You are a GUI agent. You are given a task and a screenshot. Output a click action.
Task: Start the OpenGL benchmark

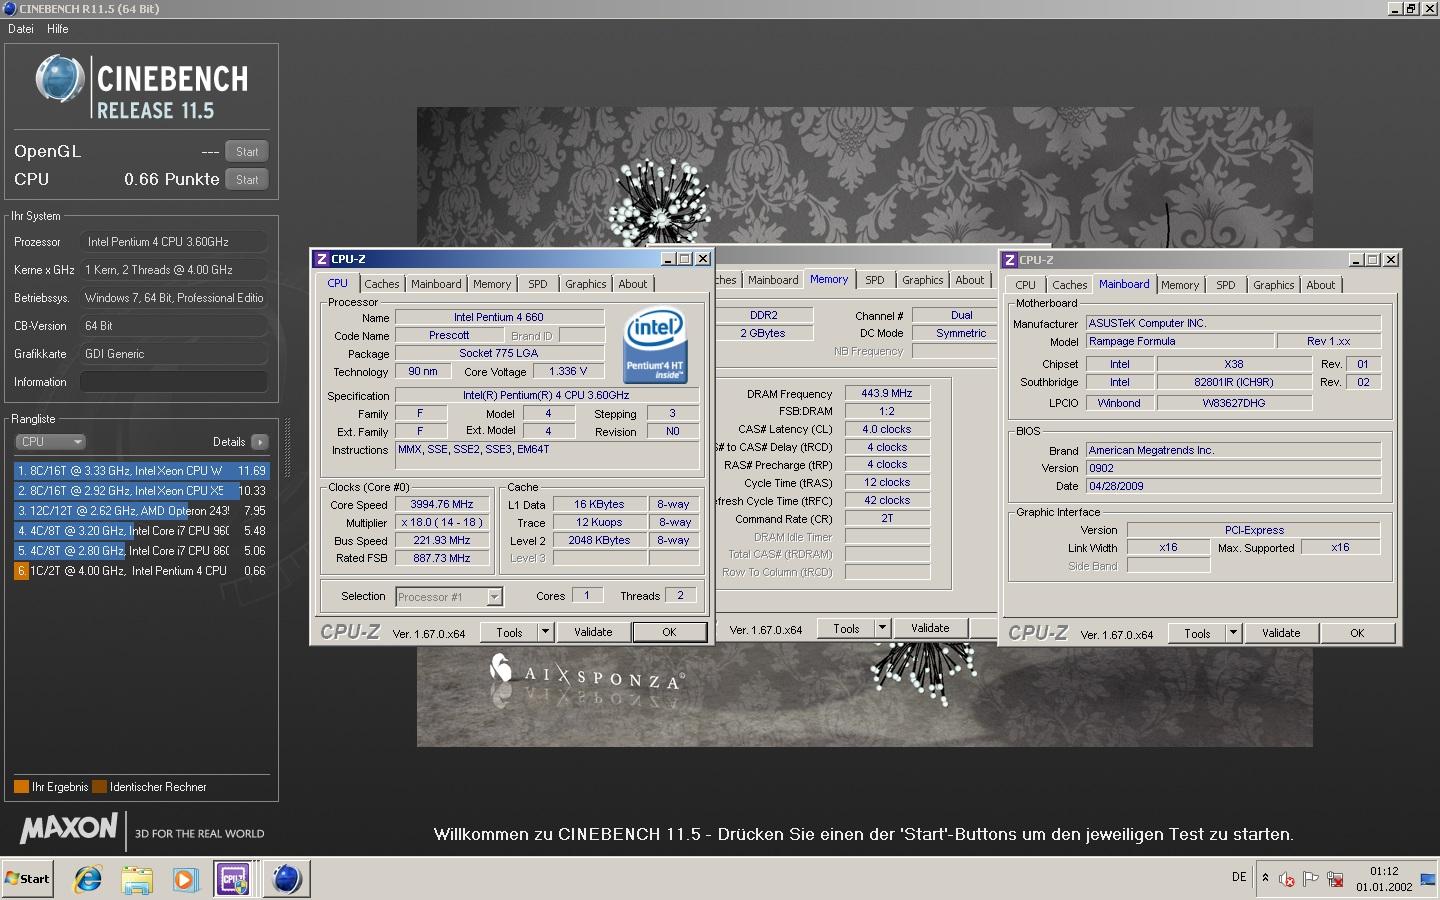[x=247, y=152]
